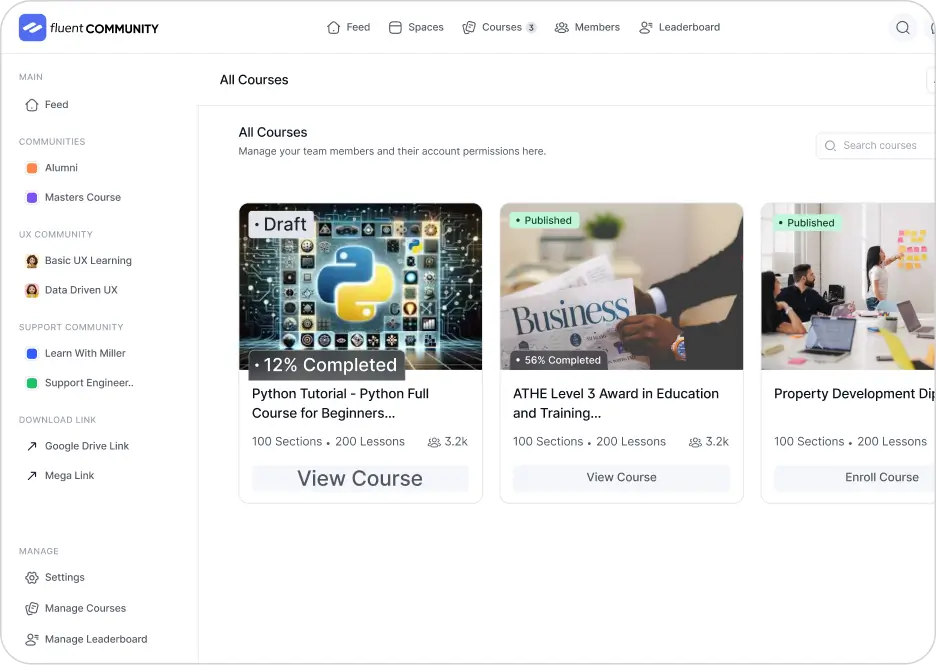Open the Google Drive Link
This screenshot has width=936, height=665.
click(x=87, y=447)
